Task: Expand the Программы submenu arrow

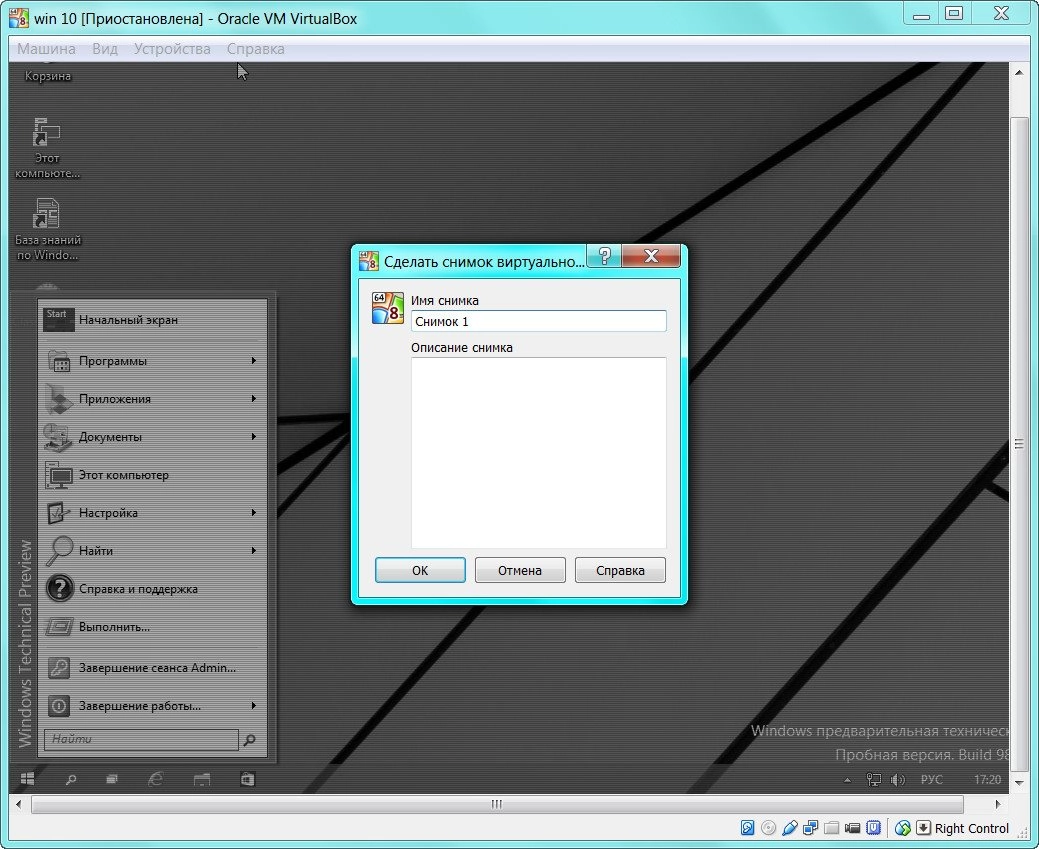Action: click(254, 361)
